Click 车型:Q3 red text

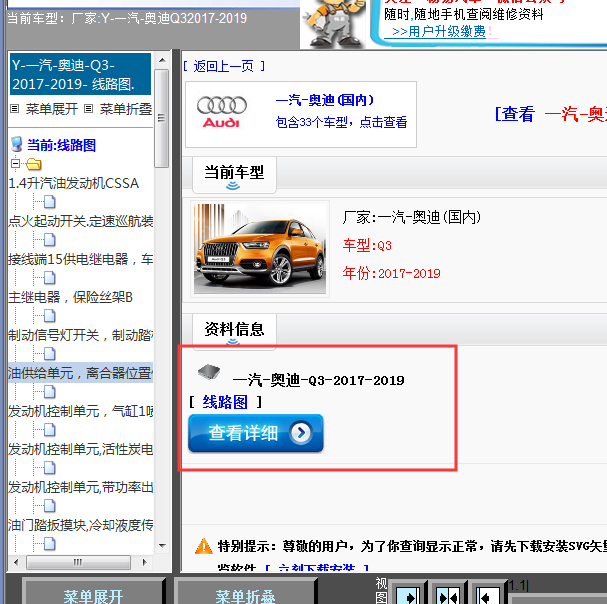pyautogui.click(x=367, y=245)
